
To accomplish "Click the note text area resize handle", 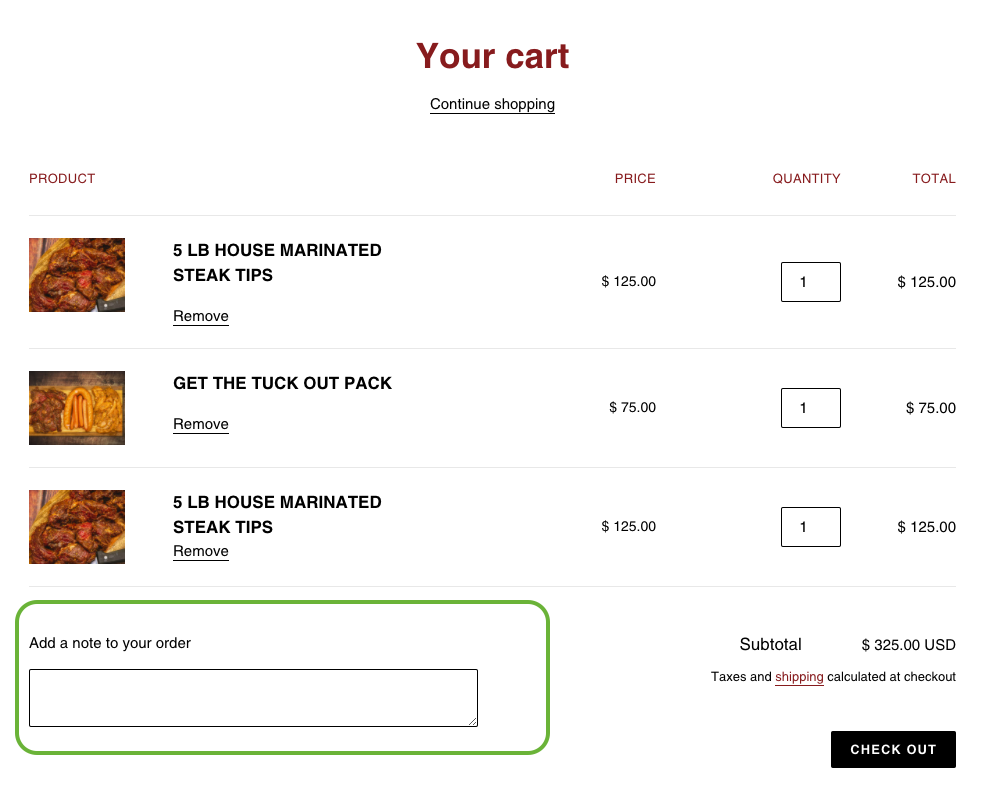I will 472,721.
